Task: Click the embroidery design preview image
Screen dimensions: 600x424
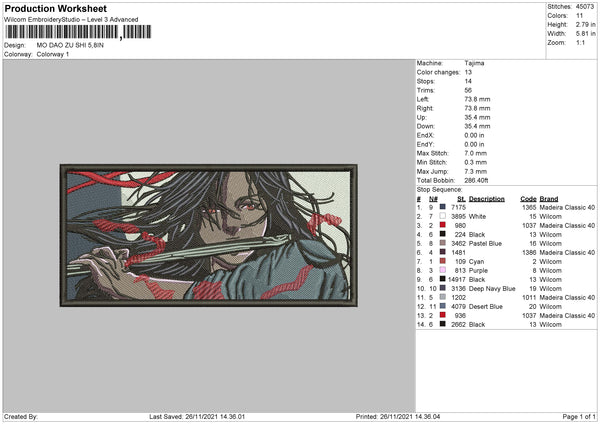Action: tap(209, 235)
